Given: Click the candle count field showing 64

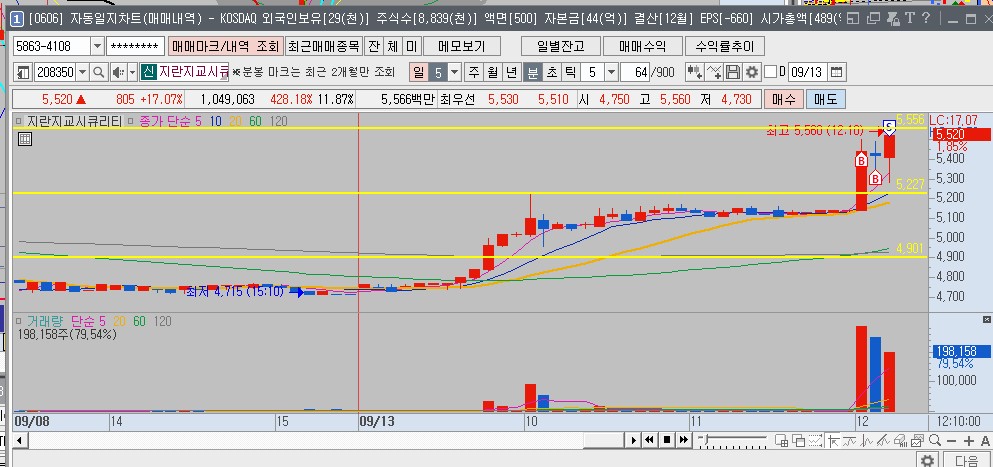Looking at the screenshot, I should point(636,72).
